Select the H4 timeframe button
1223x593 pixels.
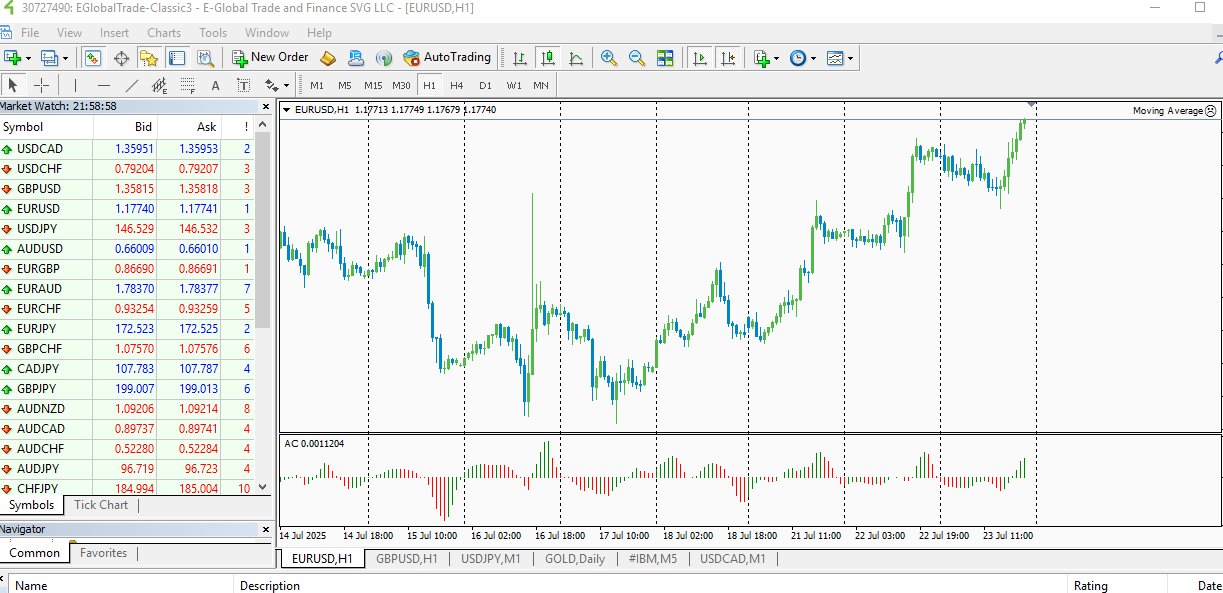tap(457, 85)
